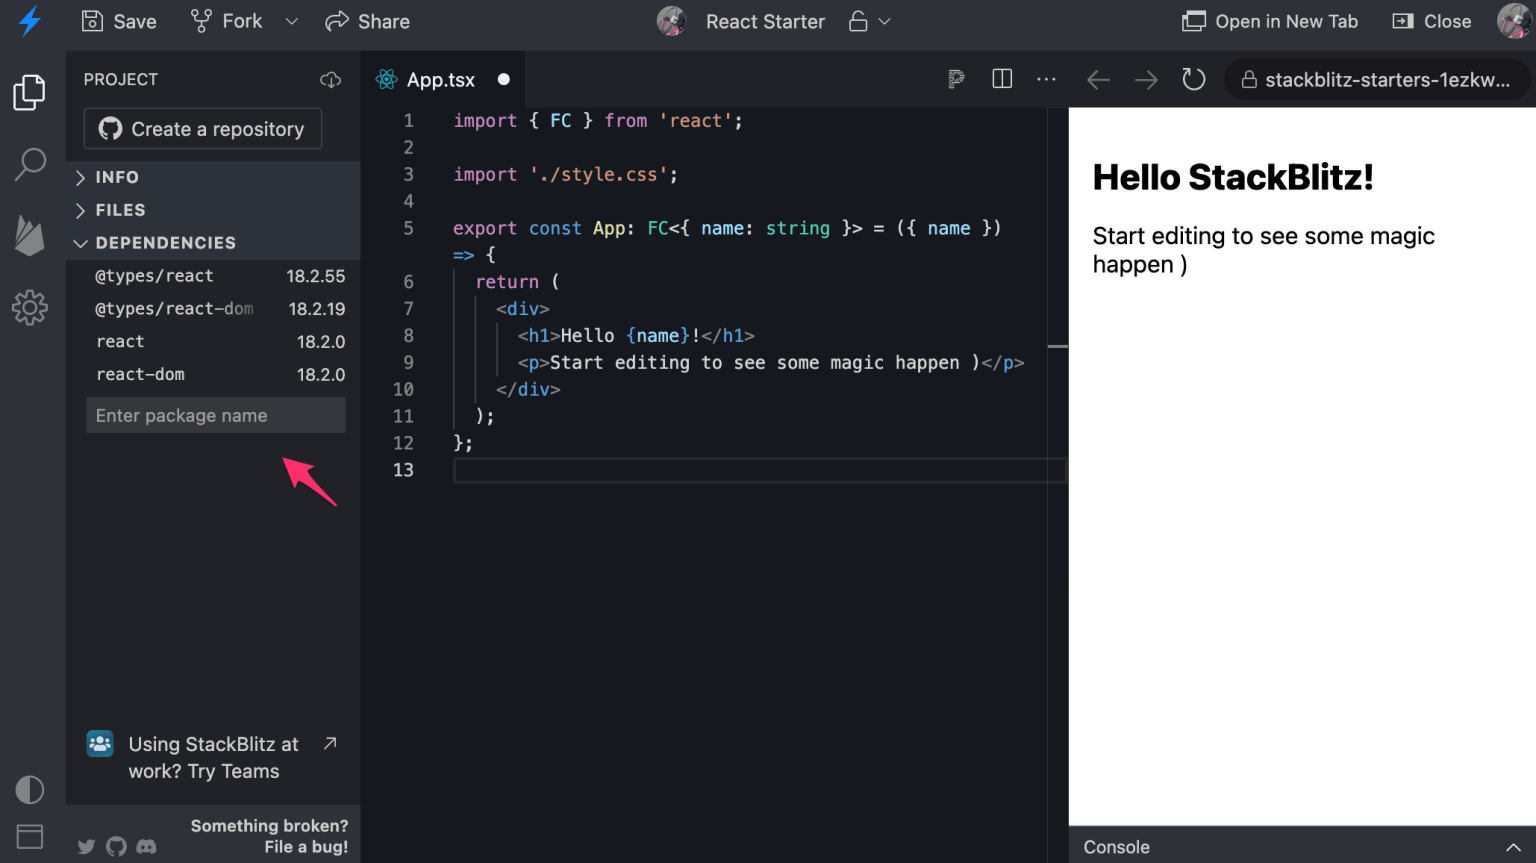
Task: Expand the Console panel chevron
Action: 1513,846
